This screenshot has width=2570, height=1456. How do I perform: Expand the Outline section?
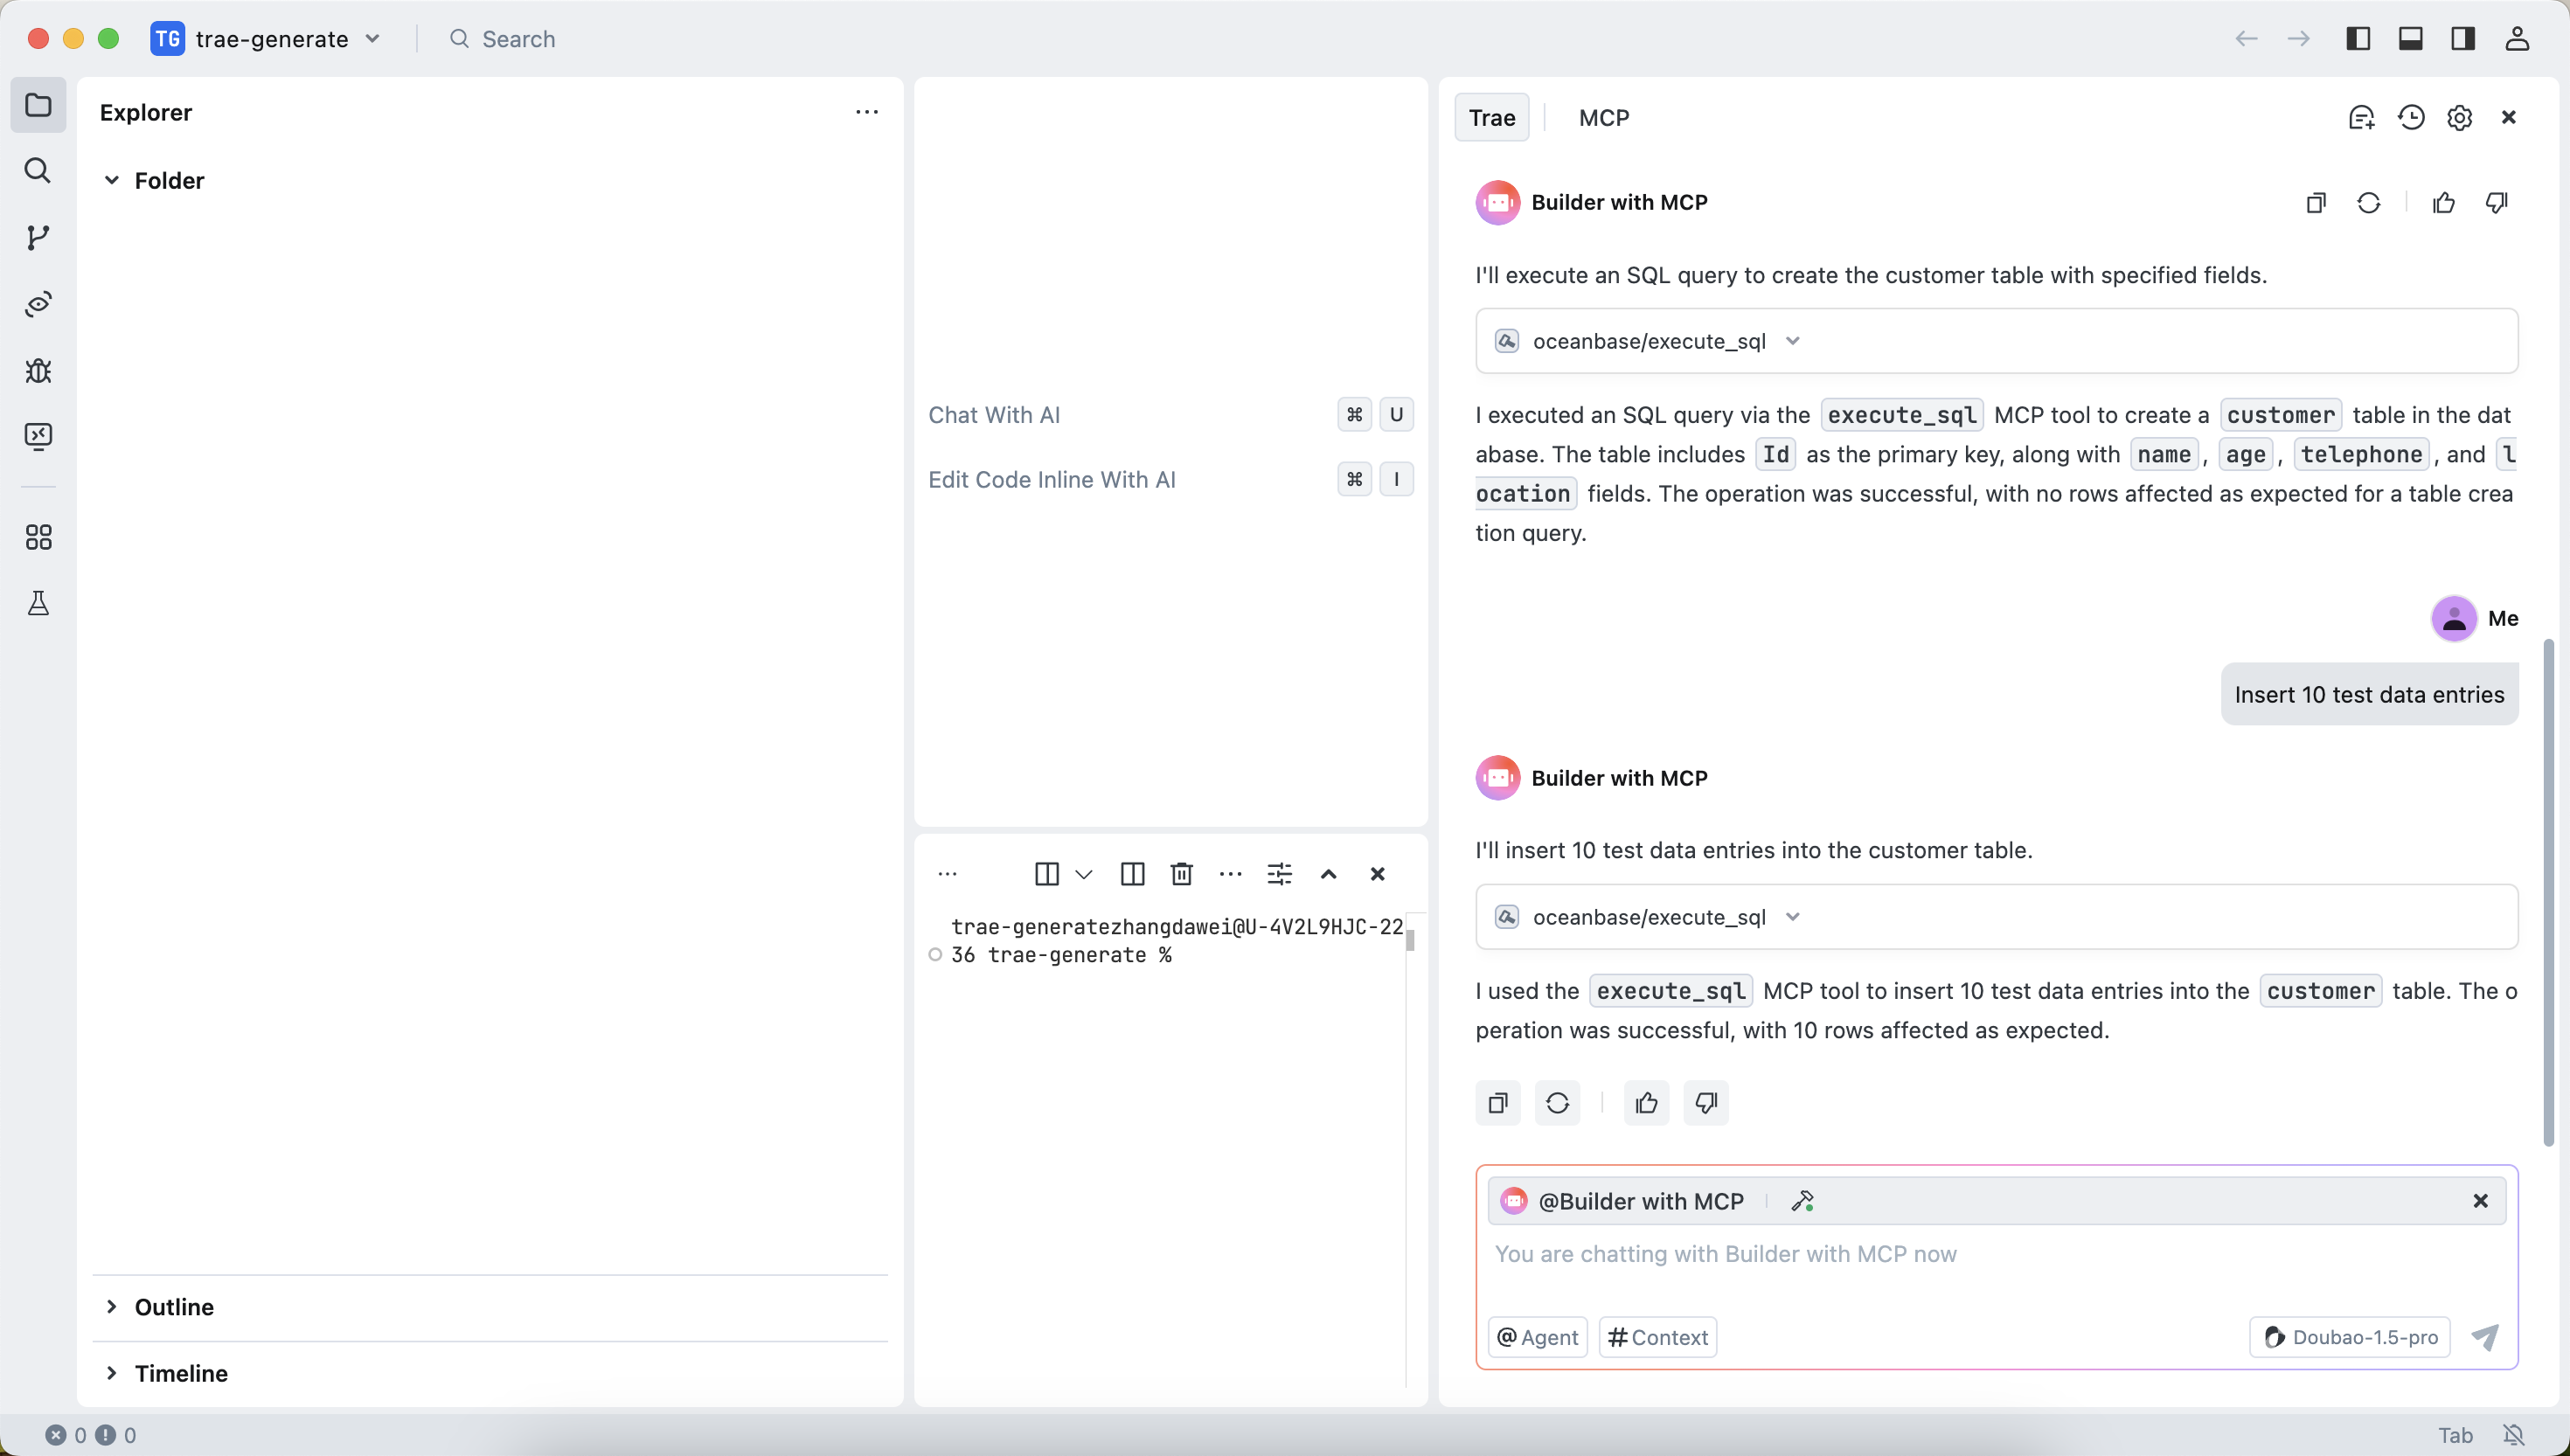tap(174, 1307)
